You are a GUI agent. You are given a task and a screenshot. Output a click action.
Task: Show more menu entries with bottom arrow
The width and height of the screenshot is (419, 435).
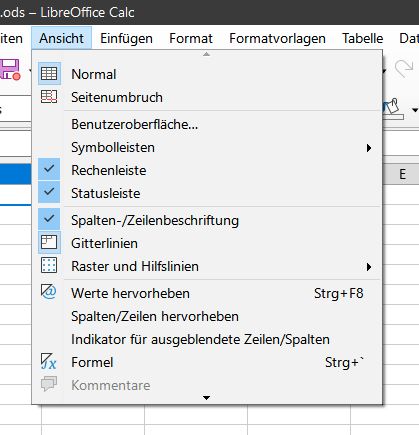[x=207, y=398]
